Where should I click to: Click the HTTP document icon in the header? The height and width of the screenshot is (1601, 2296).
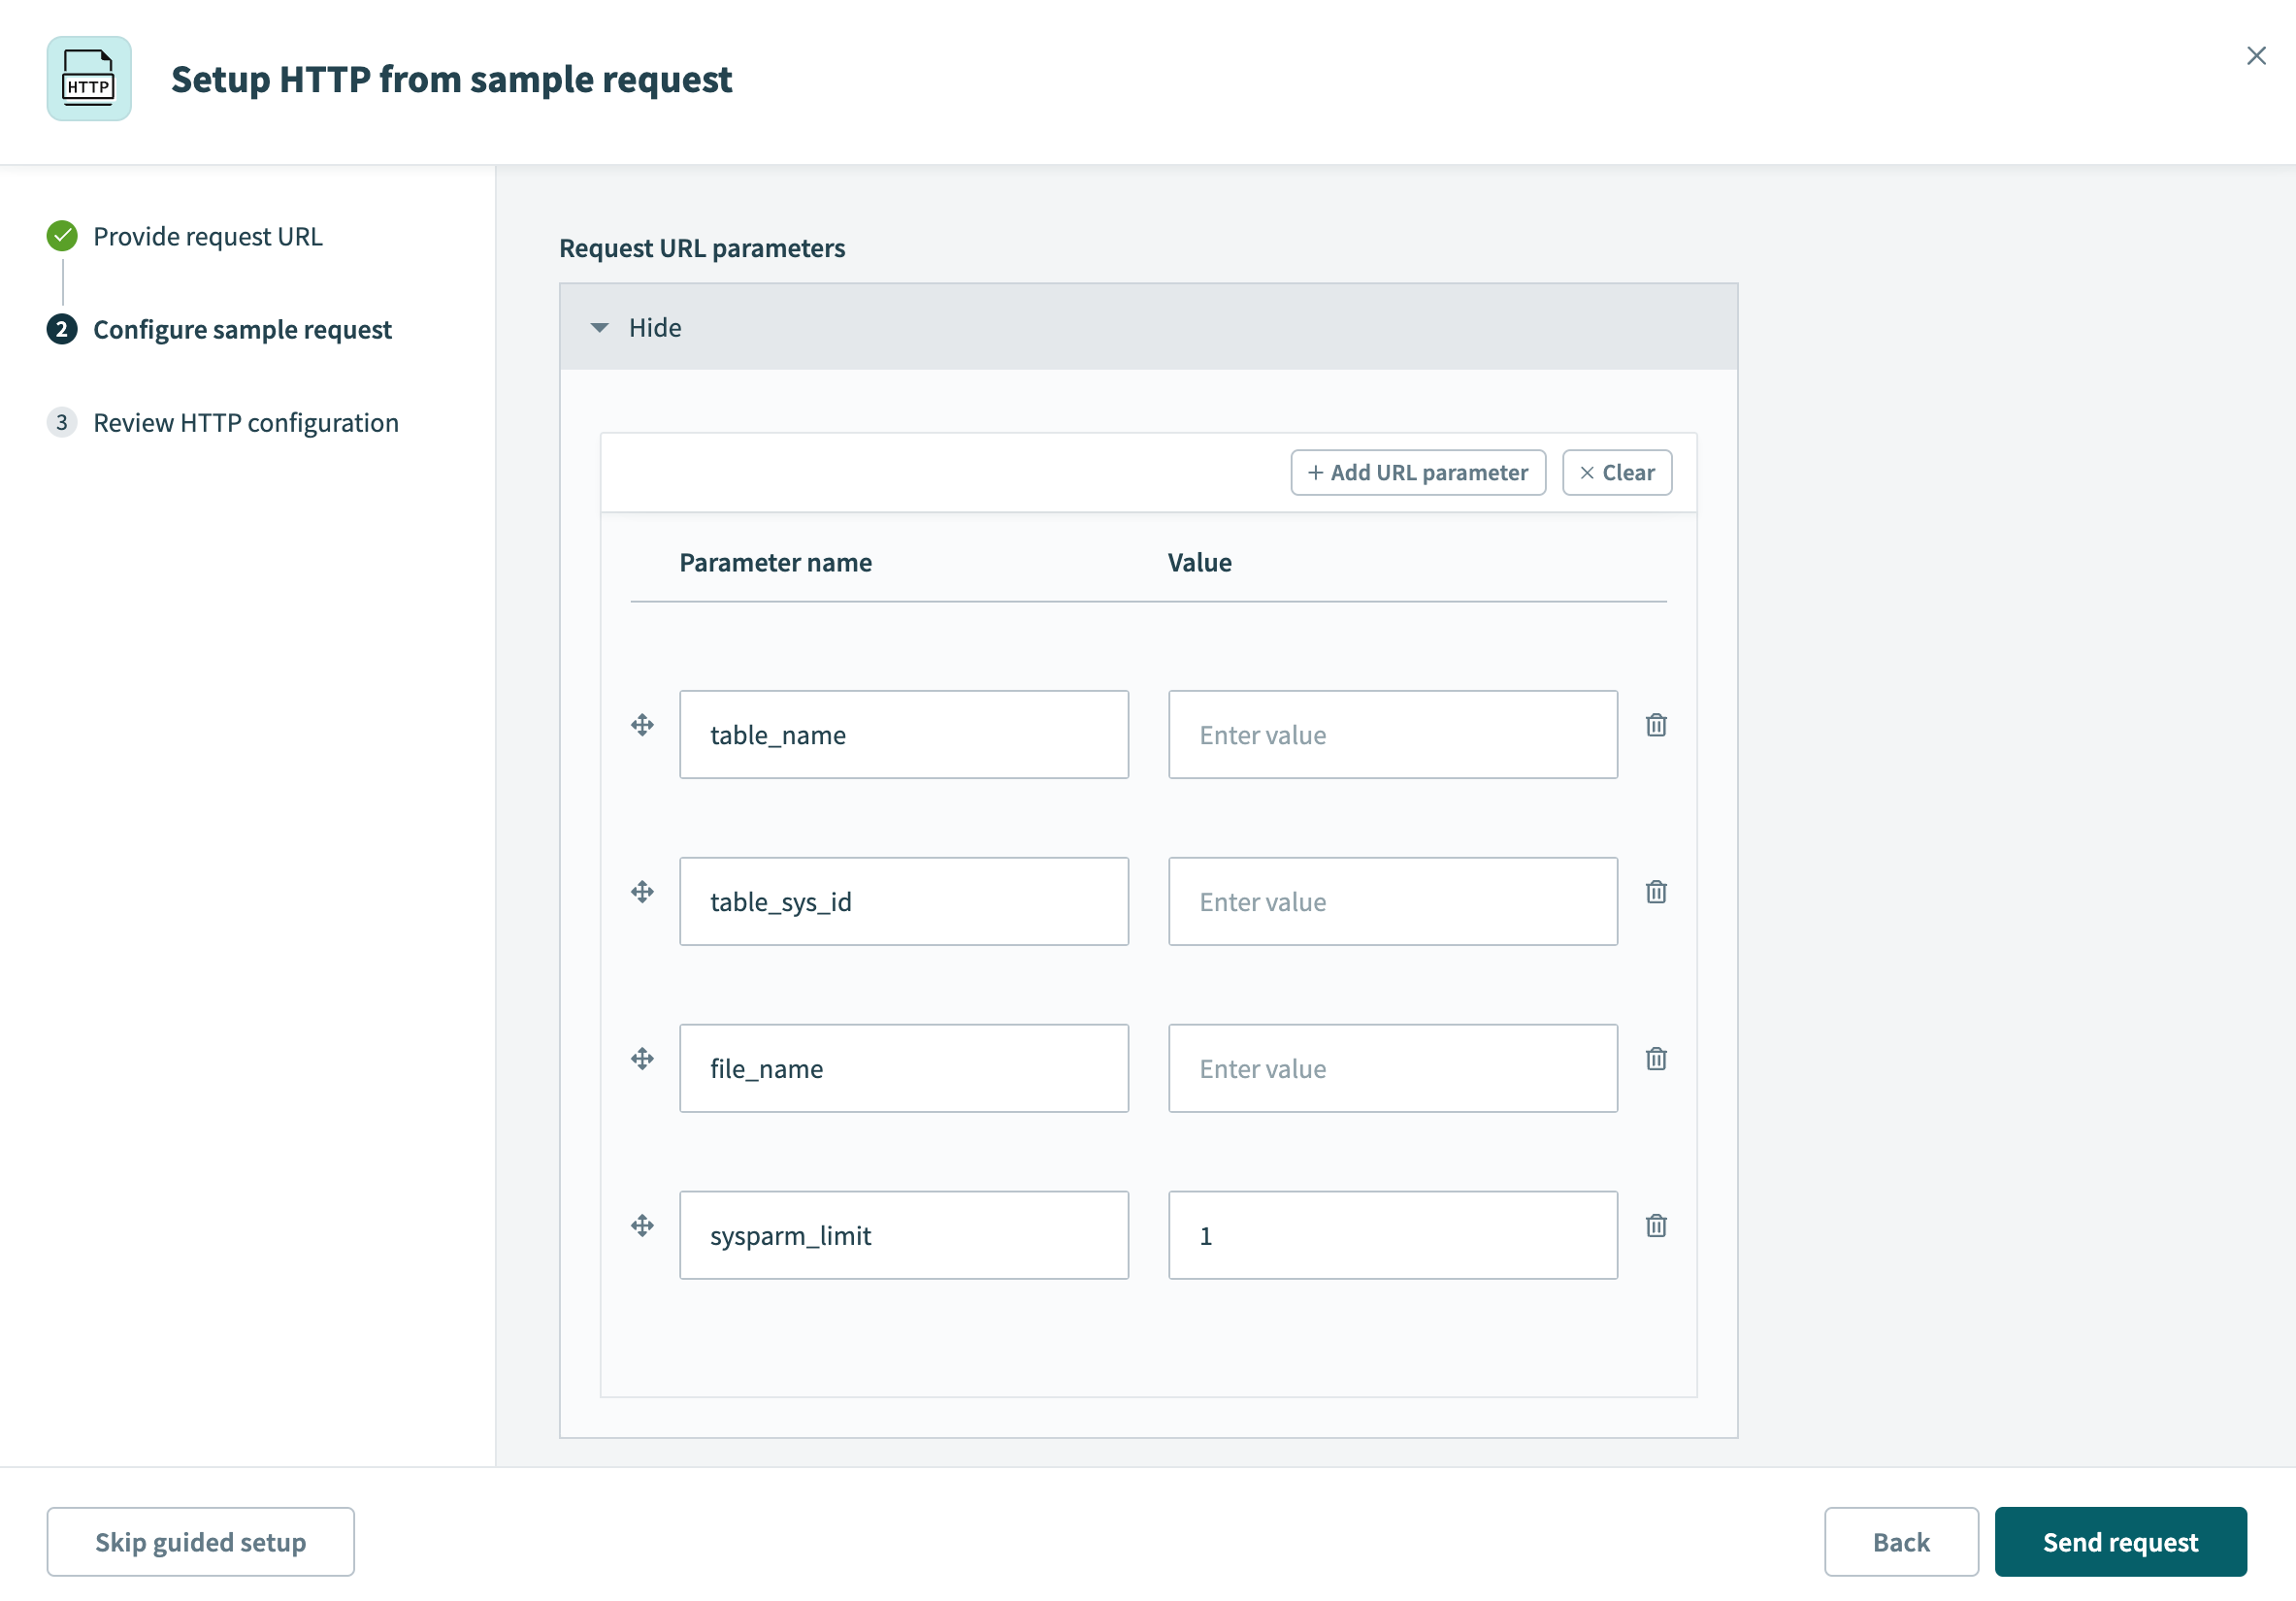tap(88, 79)
